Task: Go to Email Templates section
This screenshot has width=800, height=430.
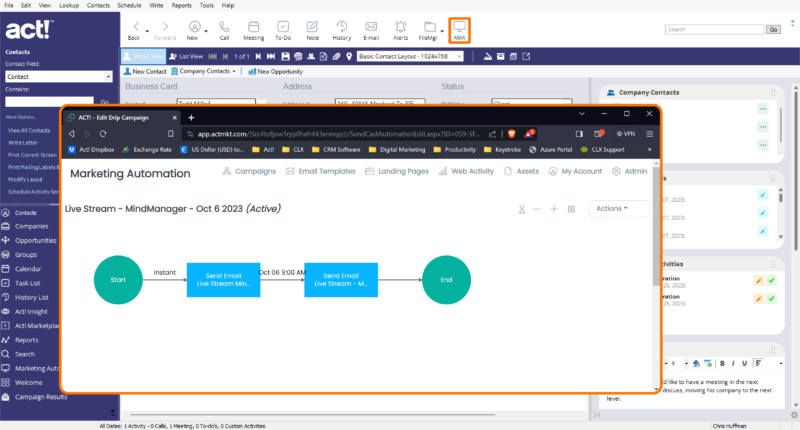Action: click(321, 171)
